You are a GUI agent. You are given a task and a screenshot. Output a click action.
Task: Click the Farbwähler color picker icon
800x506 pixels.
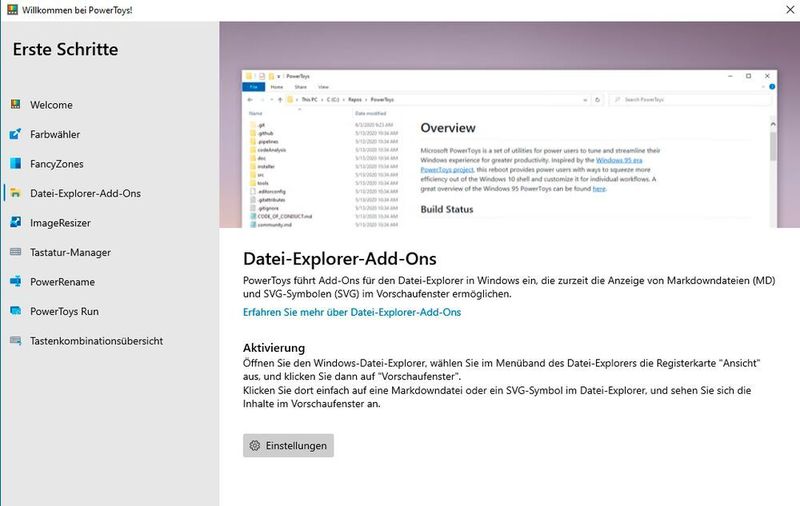[x=16, y=134]
